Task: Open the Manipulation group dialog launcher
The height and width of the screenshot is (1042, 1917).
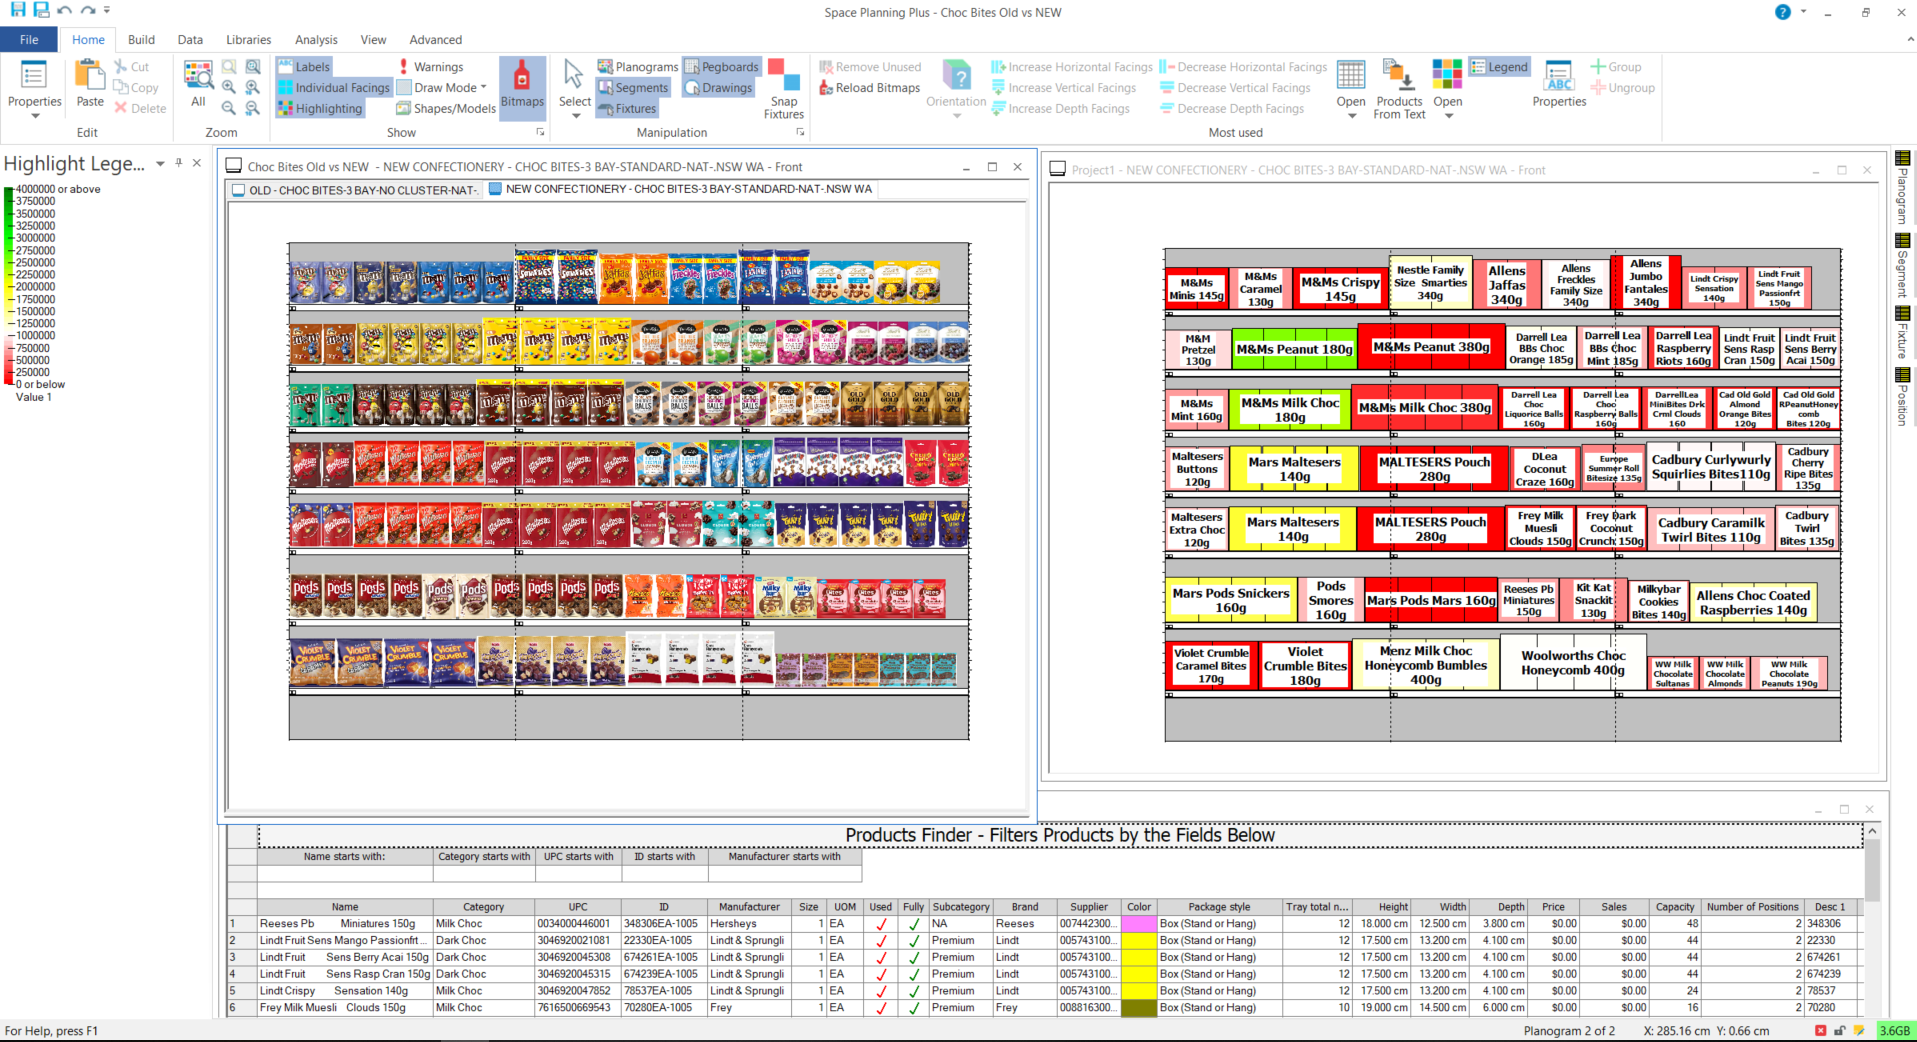Action: [800, 132]
